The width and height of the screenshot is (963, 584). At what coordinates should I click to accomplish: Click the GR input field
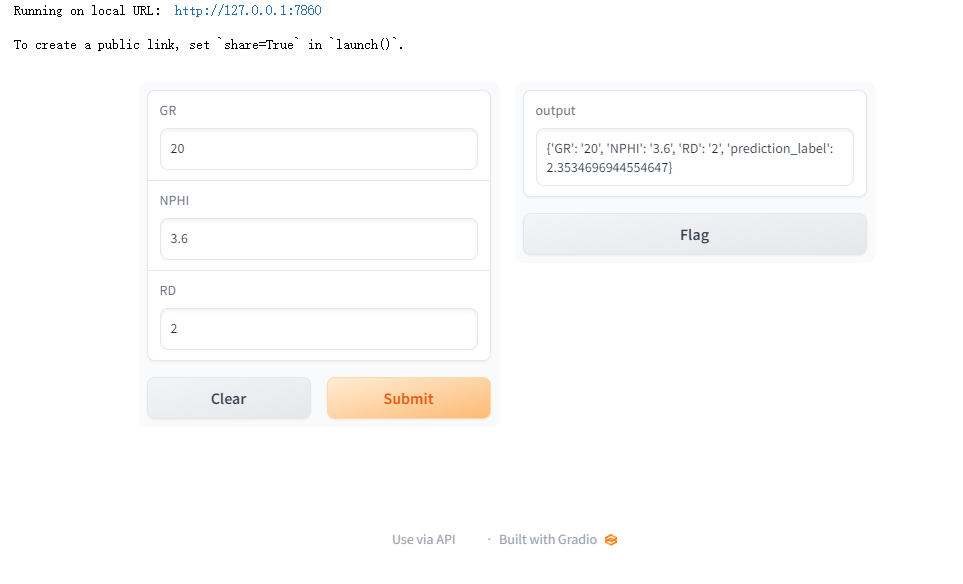(x=319, y=149)
